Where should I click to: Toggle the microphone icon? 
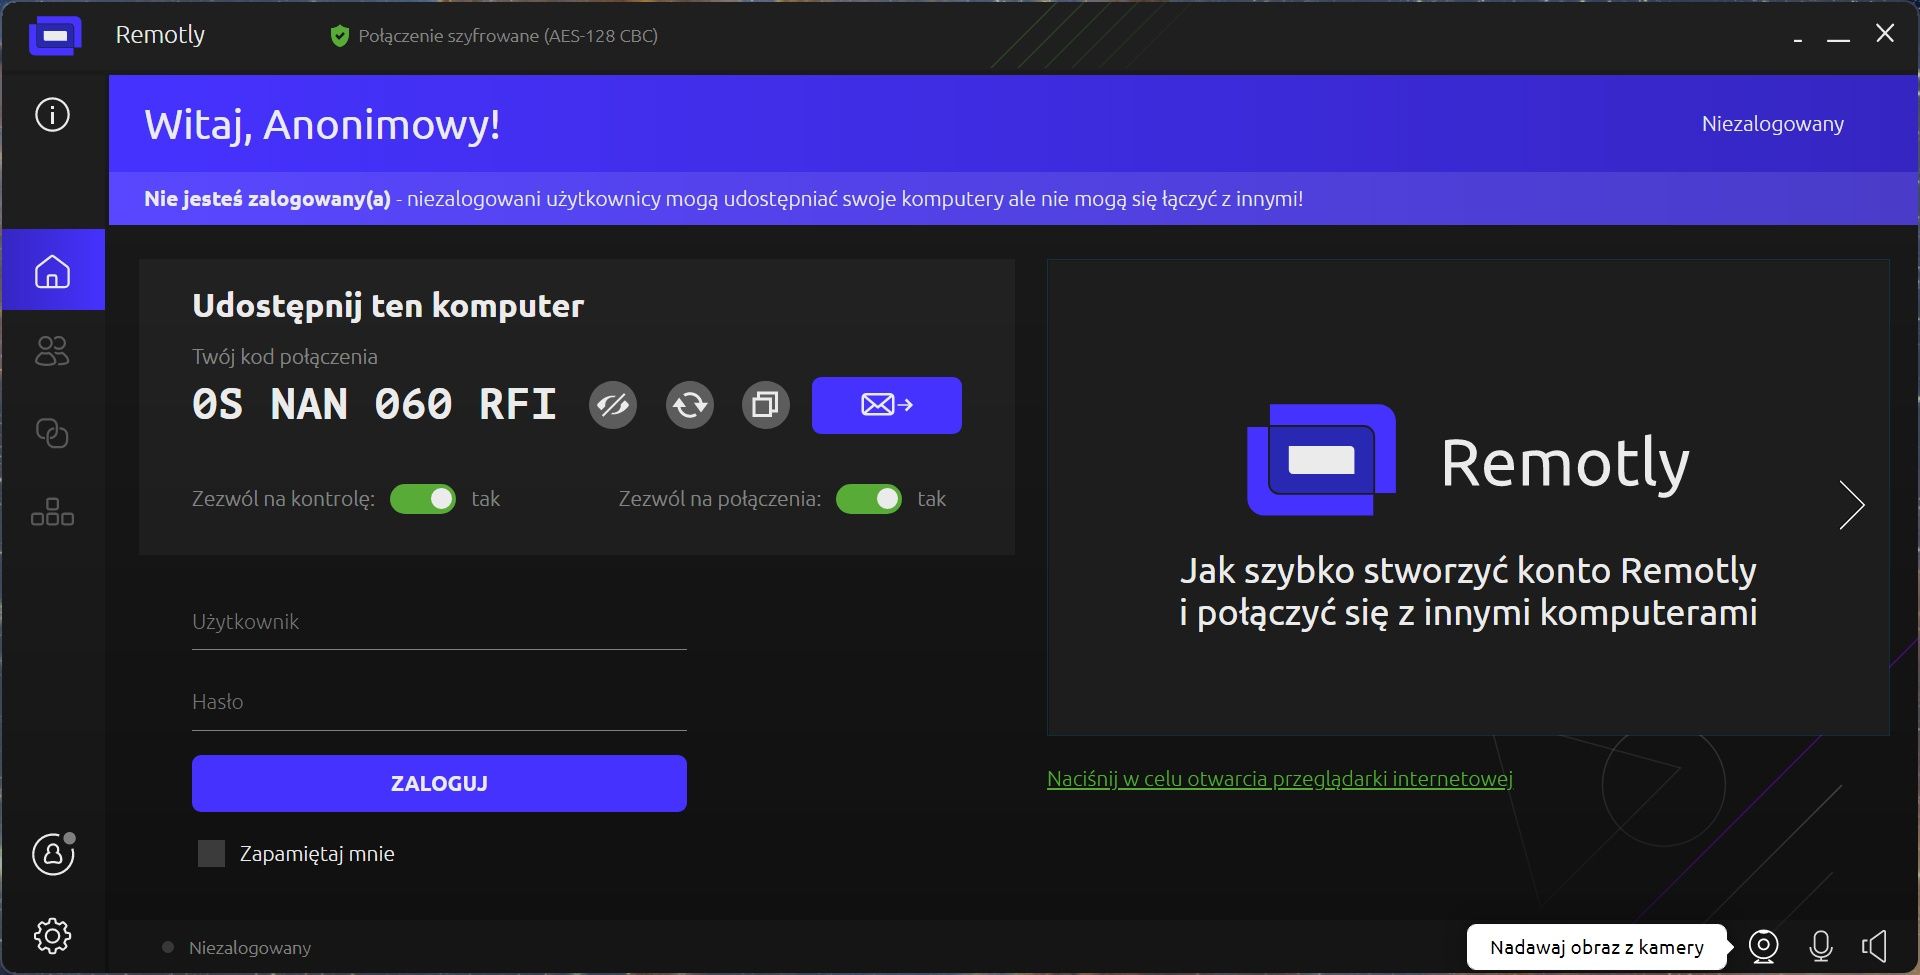pos(1821,946)
